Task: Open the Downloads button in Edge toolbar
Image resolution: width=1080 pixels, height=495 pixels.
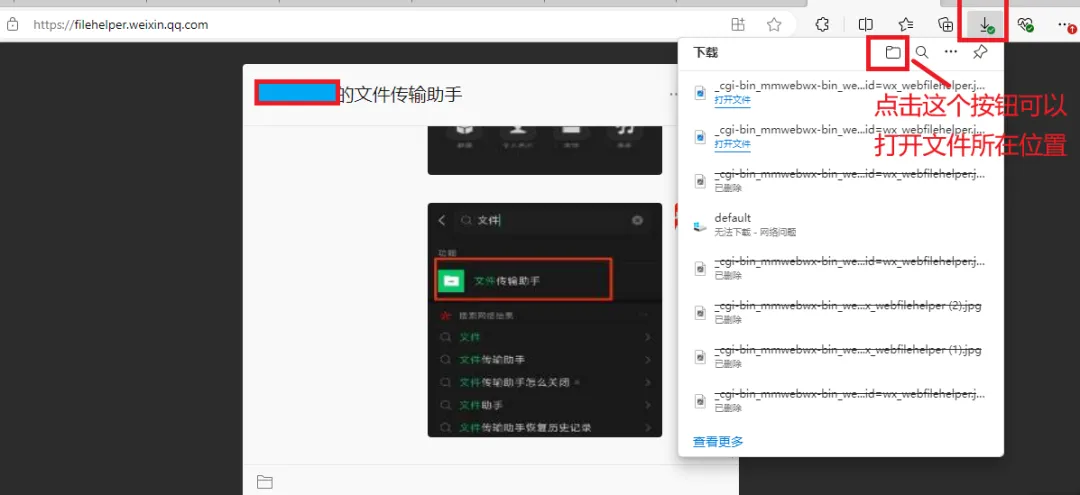Action: coord(986,25)
